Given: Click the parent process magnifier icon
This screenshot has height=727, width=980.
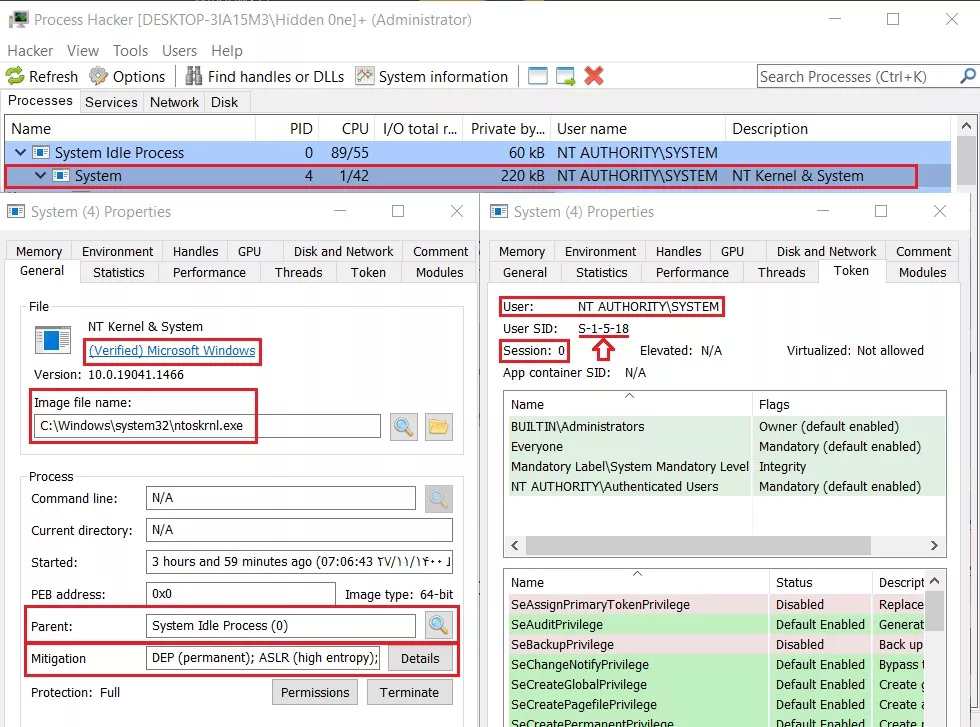Looking at the screenshot, I should tap(438, 625).
